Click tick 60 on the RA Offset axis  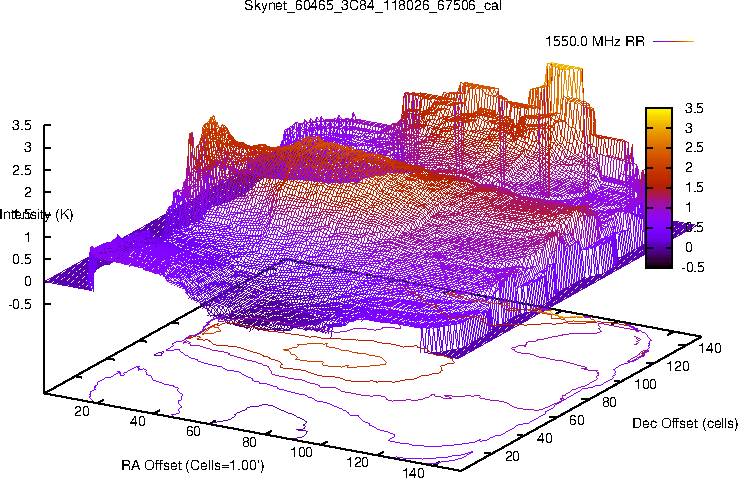[x=193, y=431]
